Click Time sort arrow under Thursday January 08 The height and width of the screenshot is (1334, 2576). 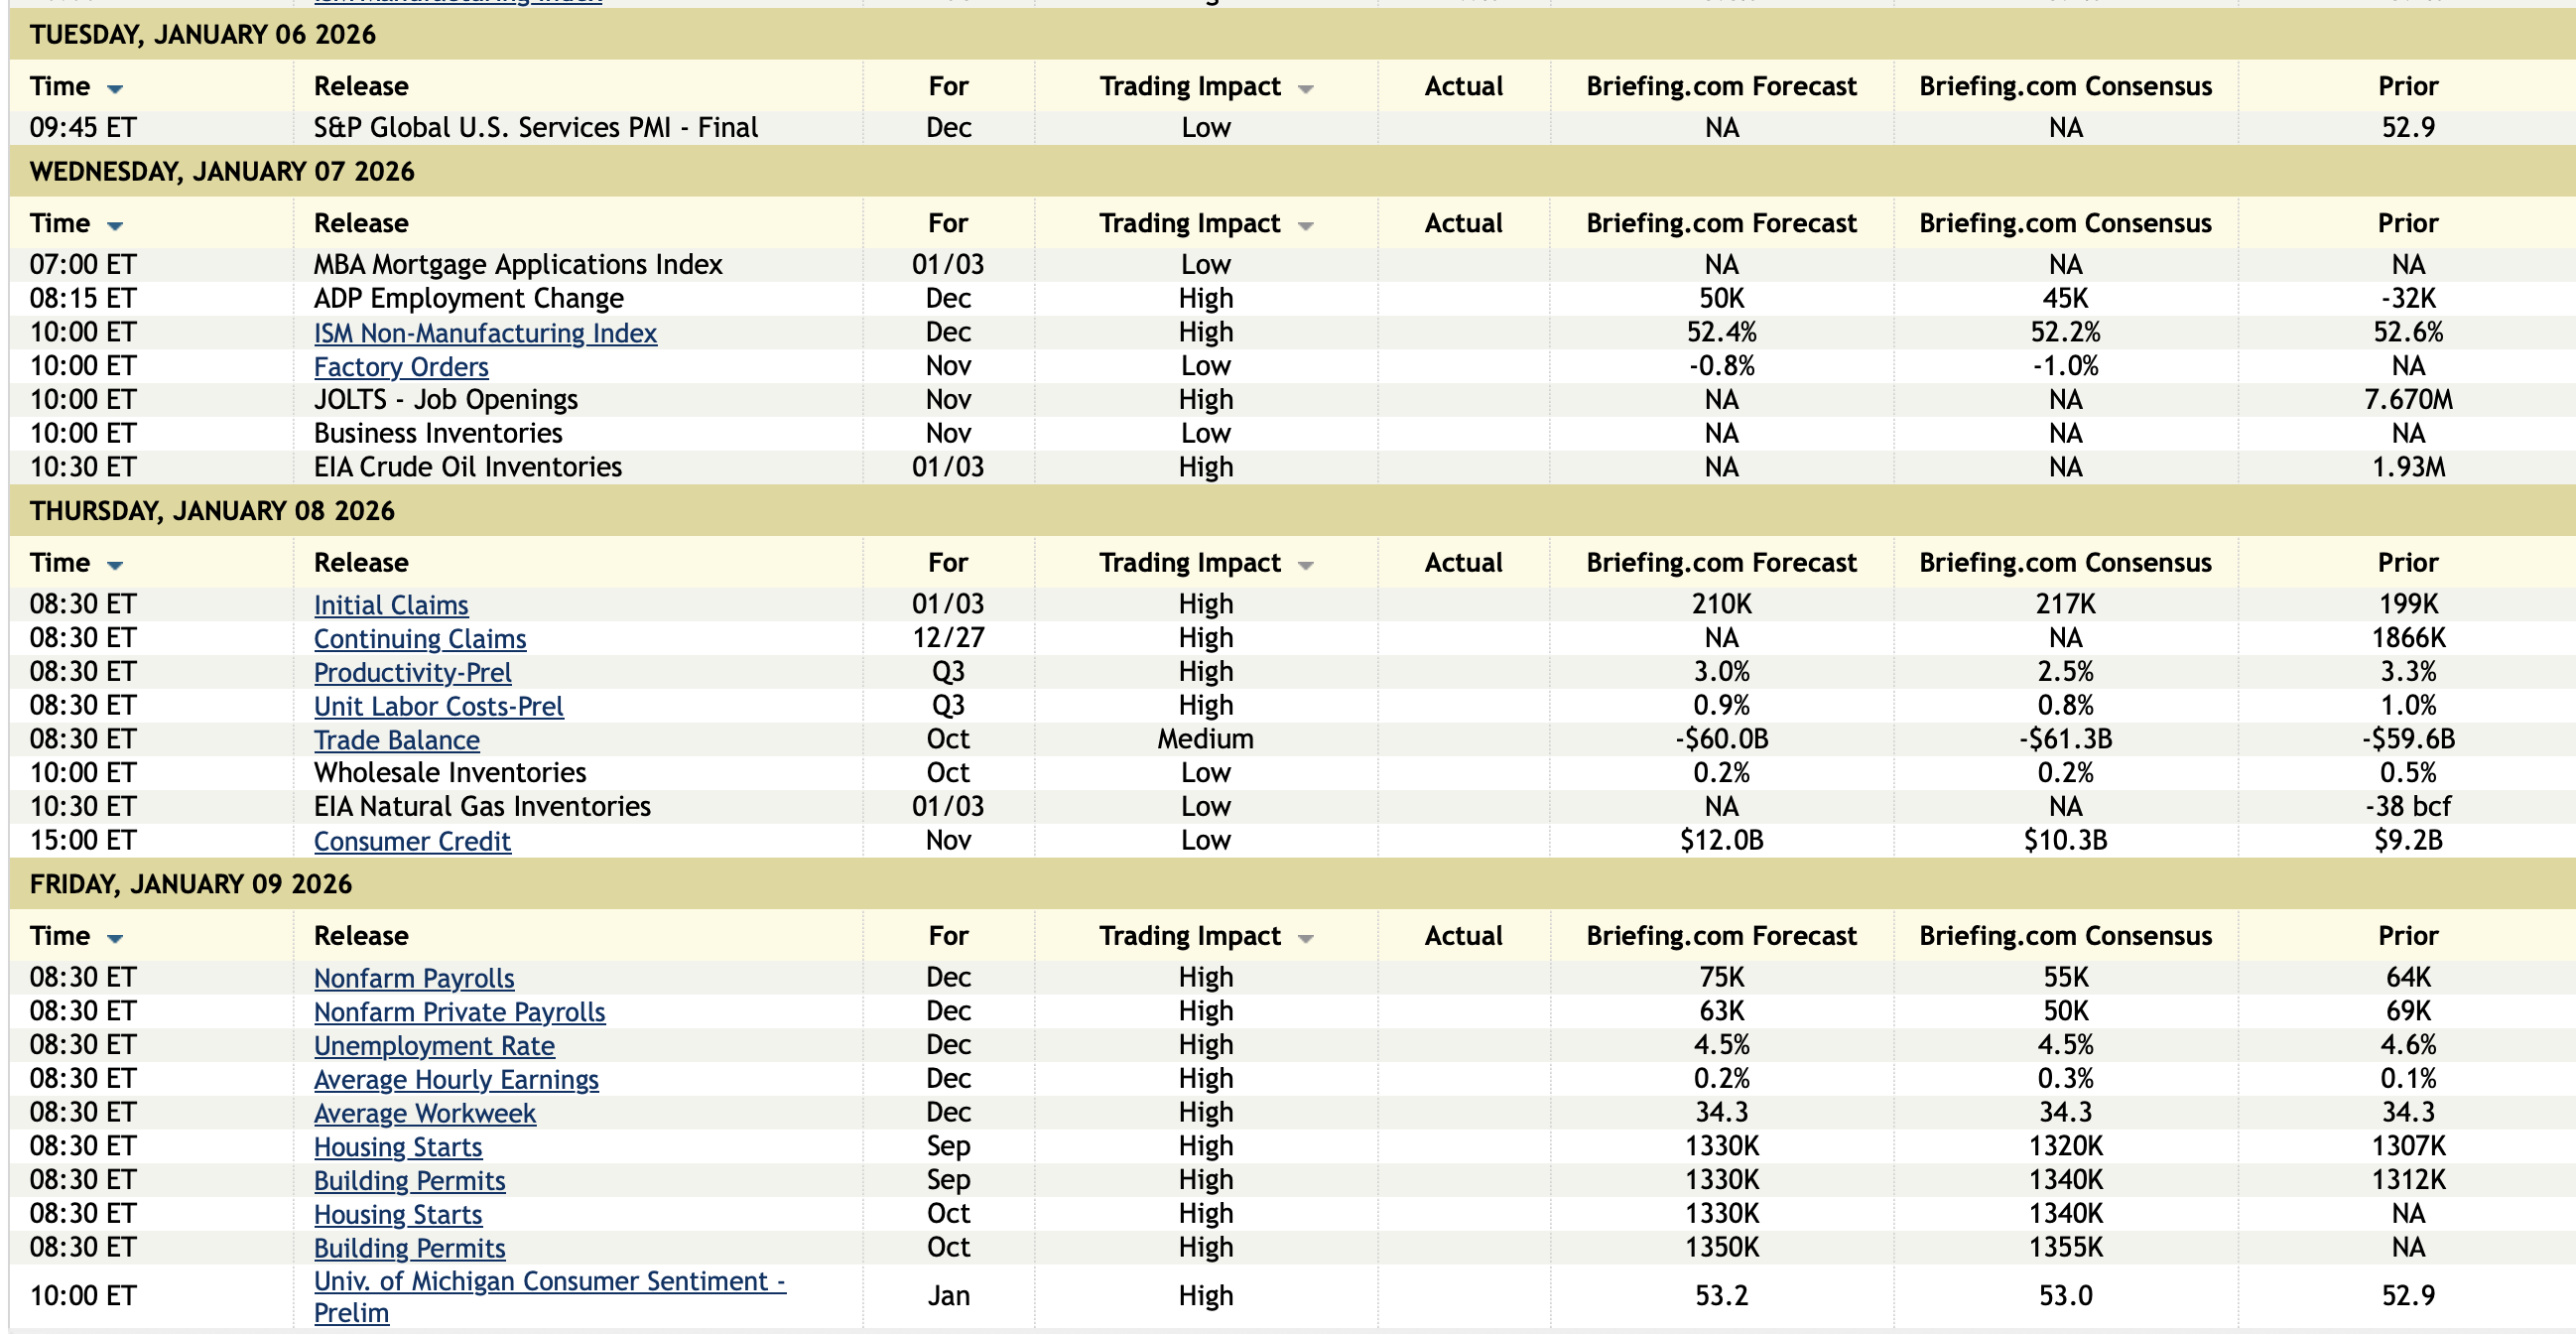coord(115,565)
